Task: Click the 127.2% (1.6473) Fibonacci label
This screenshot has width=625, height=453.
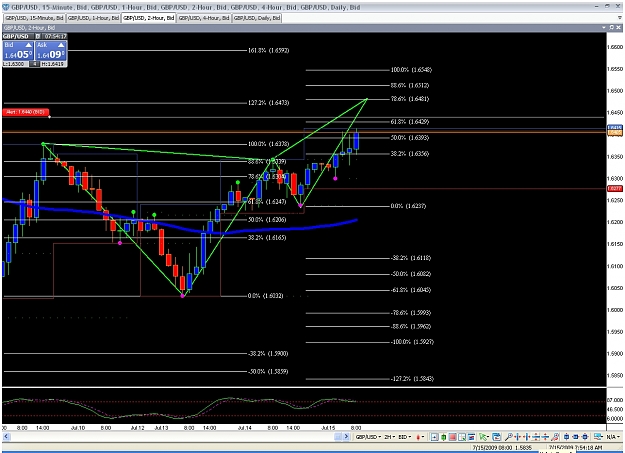Action: pyautogui.click(x=269, y=102)
